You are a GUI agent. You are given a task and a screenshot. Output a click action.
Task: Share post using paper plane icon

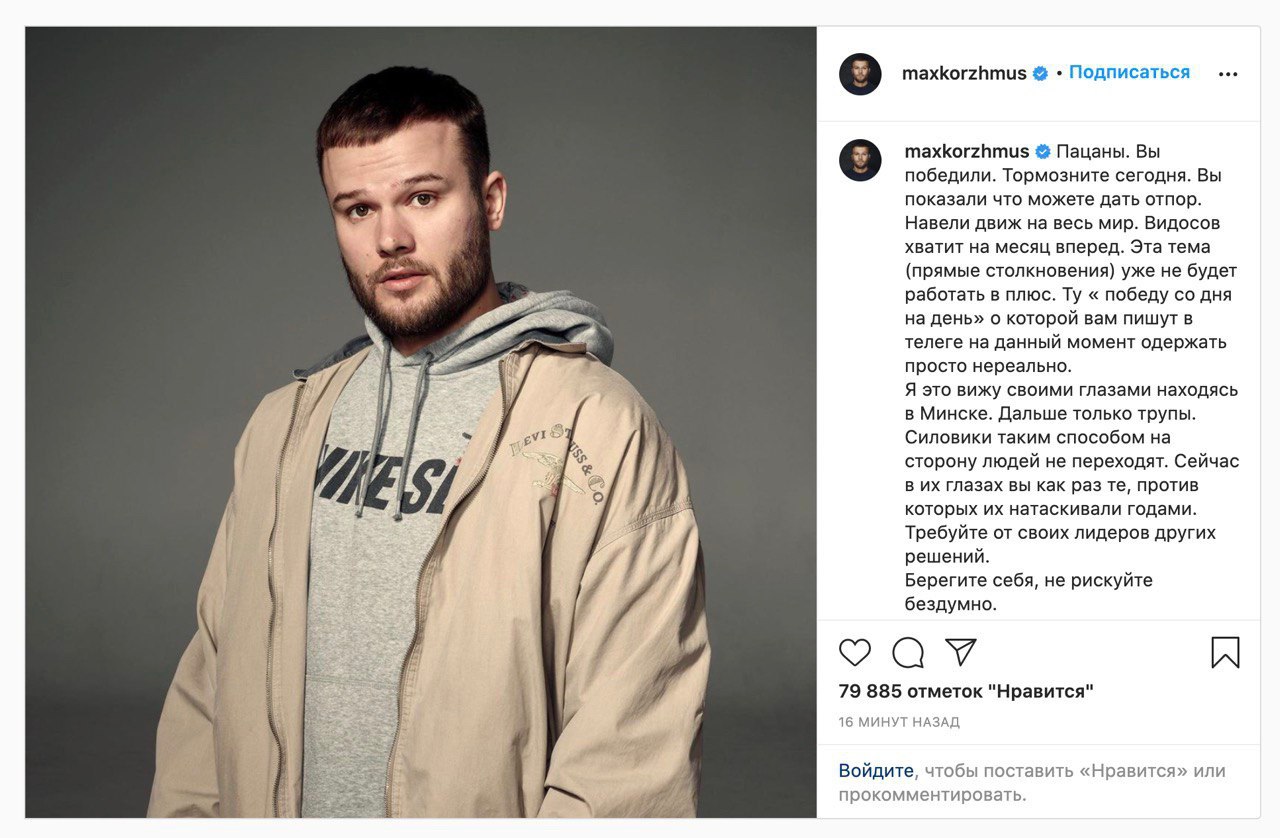pyautogui.click(x=961, y=652)
